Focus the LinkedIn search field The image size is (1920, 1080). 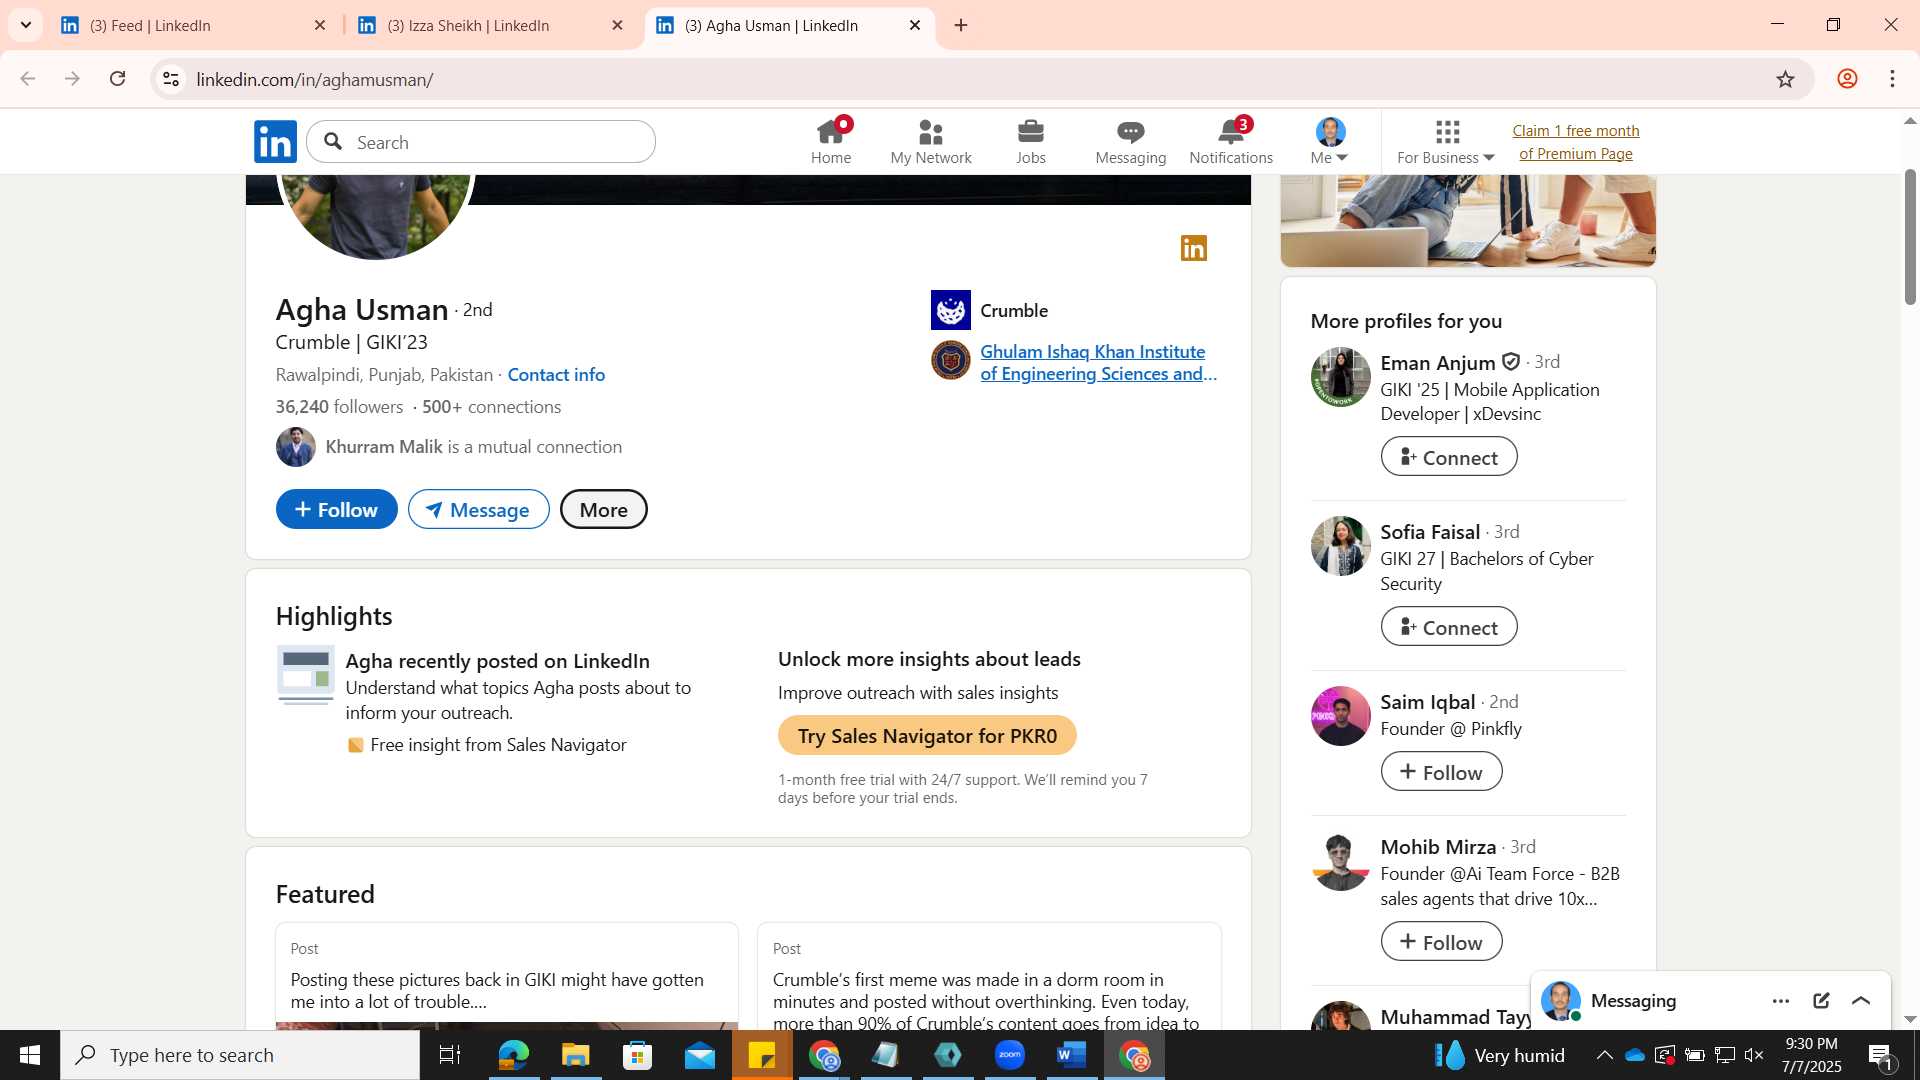481,142
